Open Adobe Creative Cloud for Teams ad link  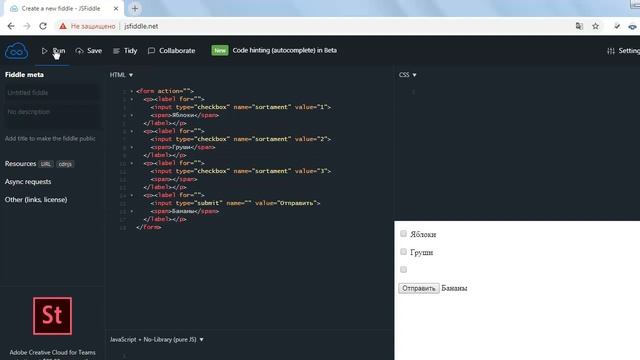tap(52, 352)
